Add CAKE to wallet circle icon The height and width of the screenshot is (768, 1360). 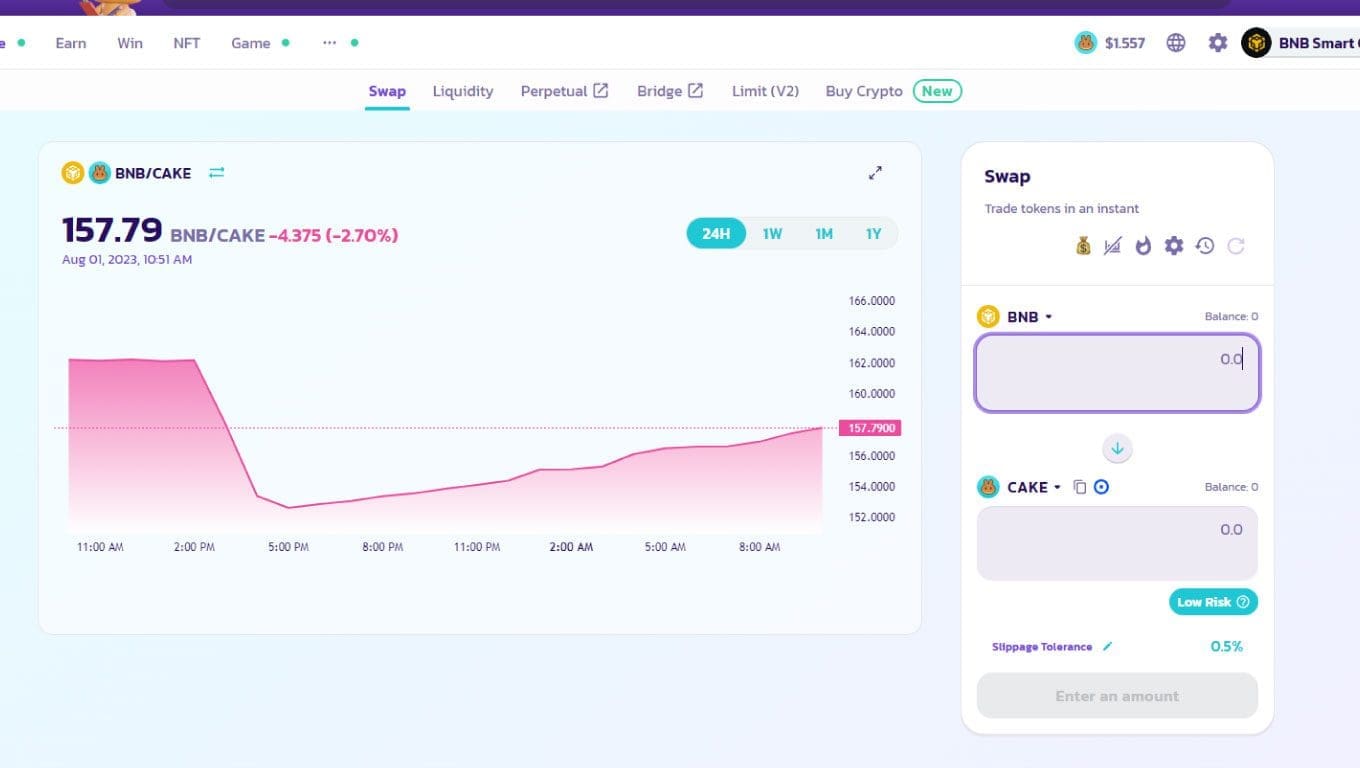click(x=1101, y=487)
